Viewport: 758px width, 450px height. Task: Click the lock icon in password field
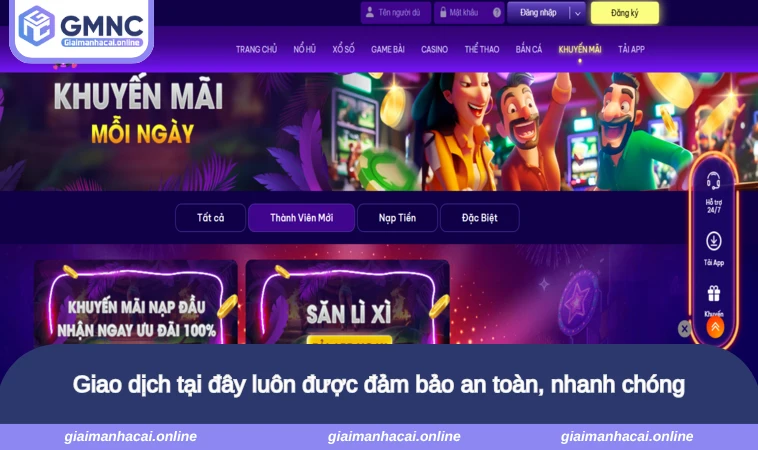(442, 13)
